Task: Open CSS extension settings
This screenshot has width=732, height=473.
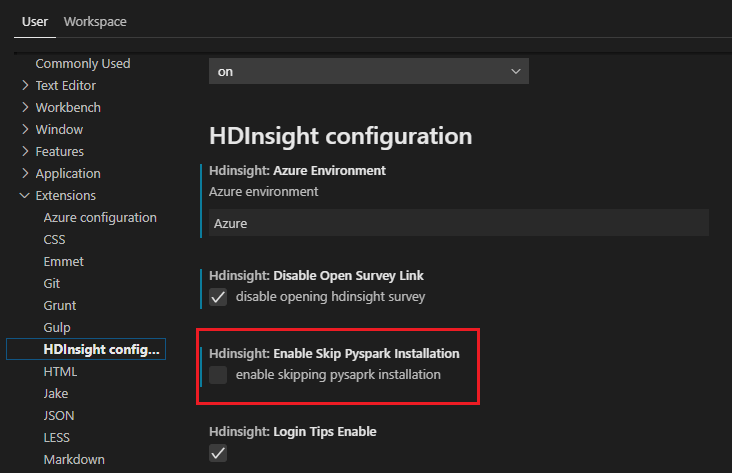Action: point(54,240)
